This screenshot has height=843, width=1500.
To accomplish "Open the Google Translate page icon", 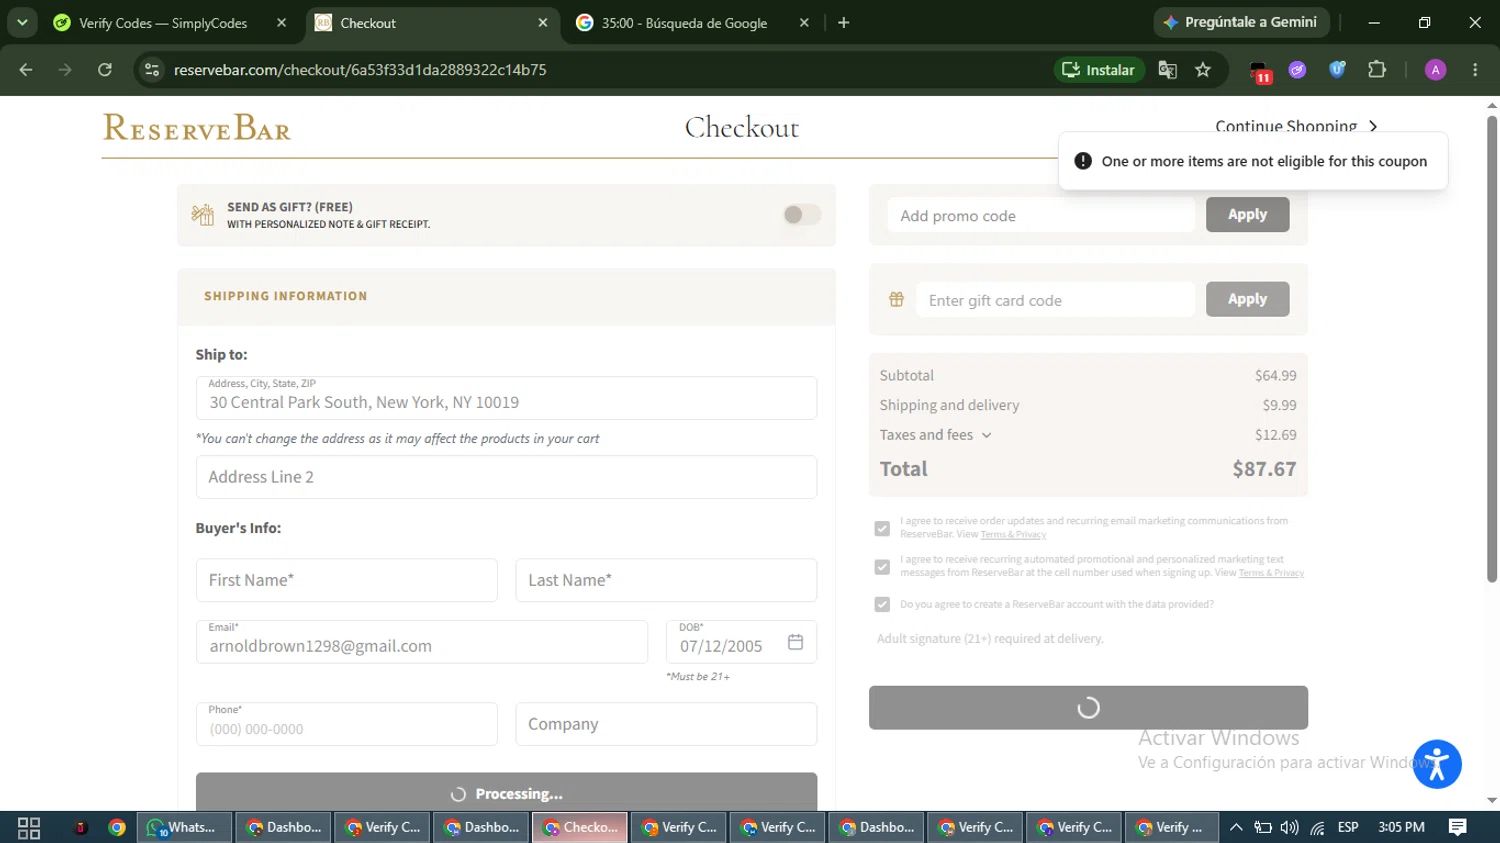I will tap(1167, 69).
